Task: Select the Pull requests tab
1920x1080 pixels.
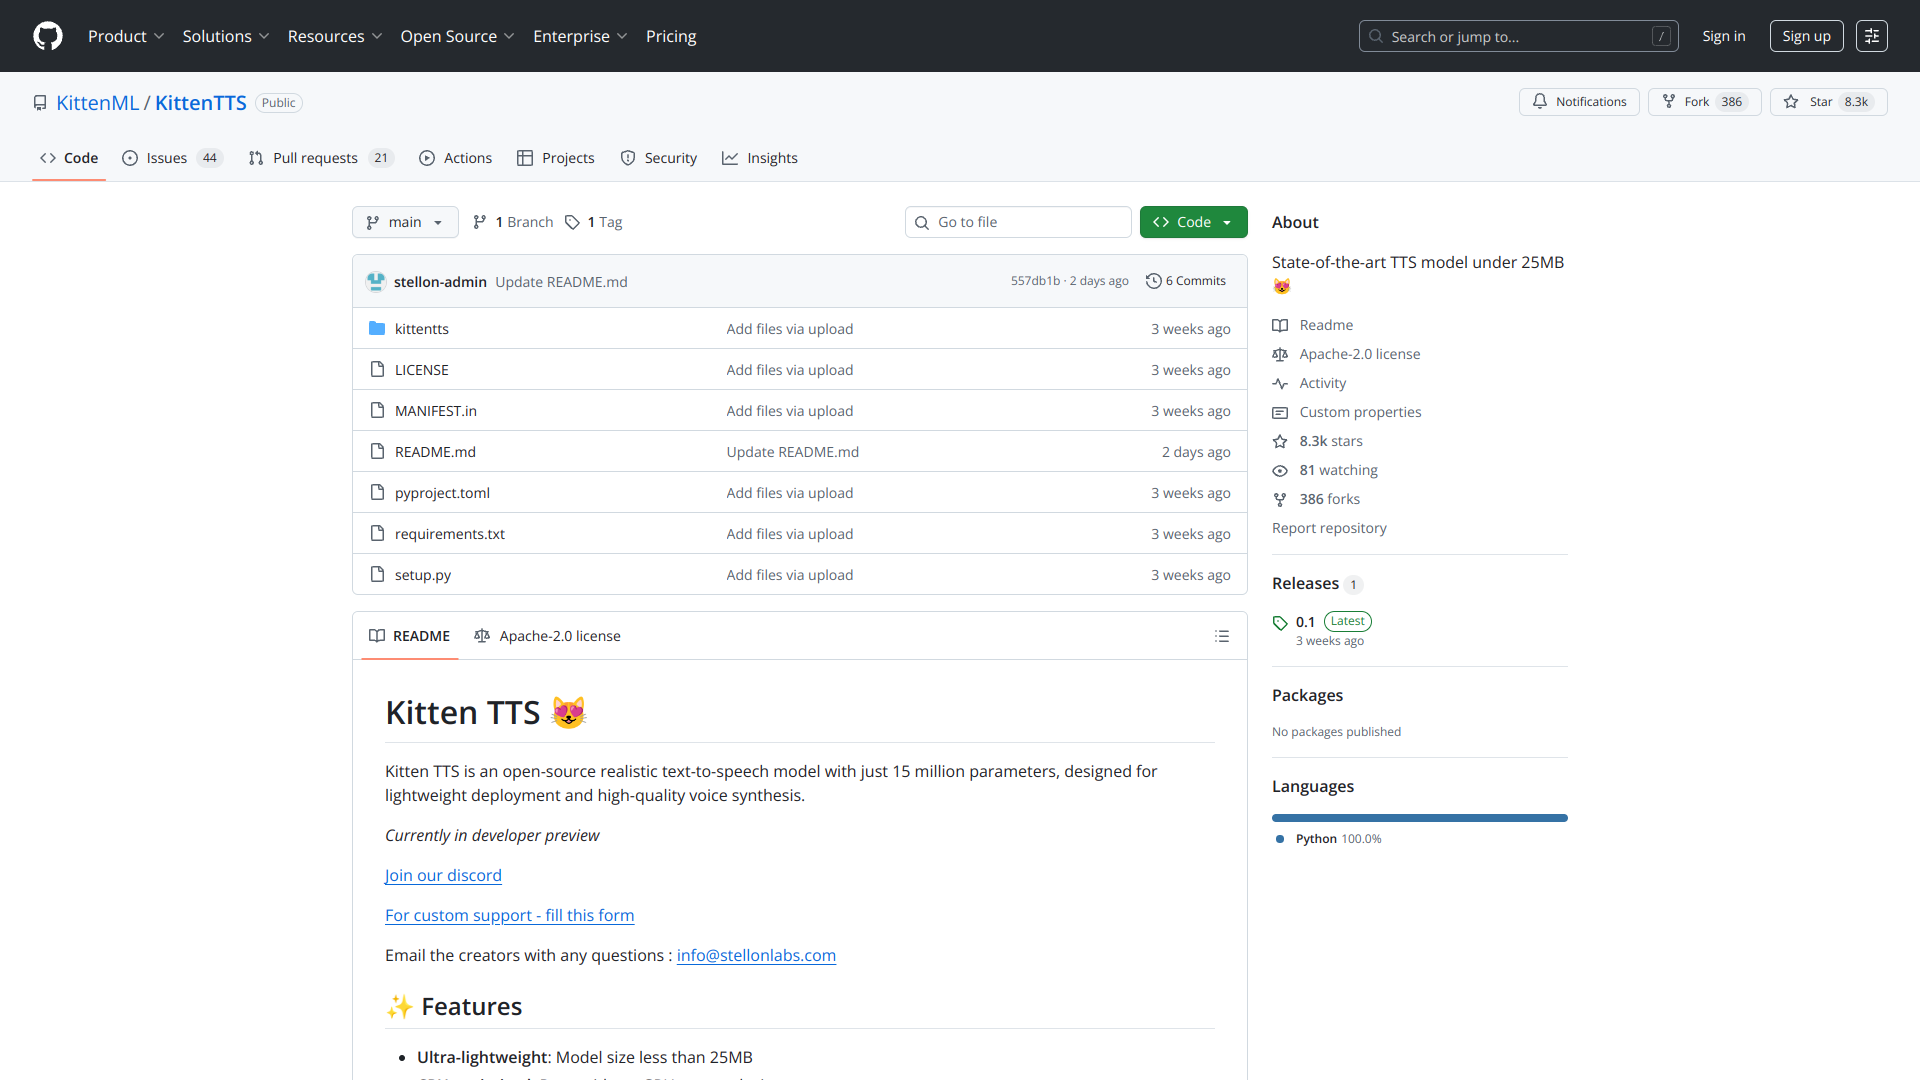Action: [x=316, y=158]
